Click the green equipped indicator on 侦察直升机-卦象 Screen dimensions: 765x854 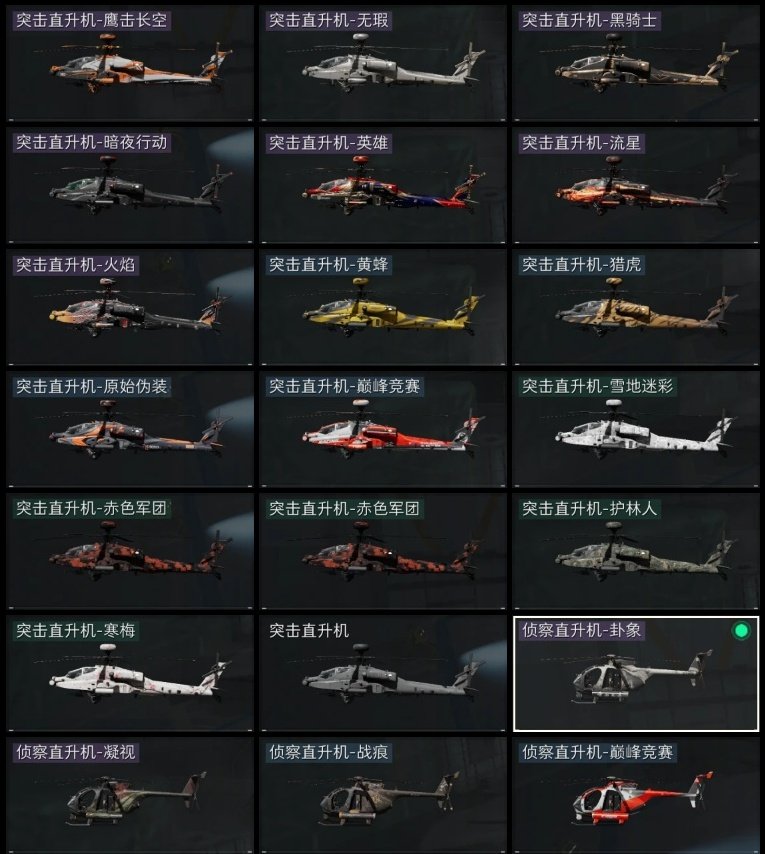740,631
